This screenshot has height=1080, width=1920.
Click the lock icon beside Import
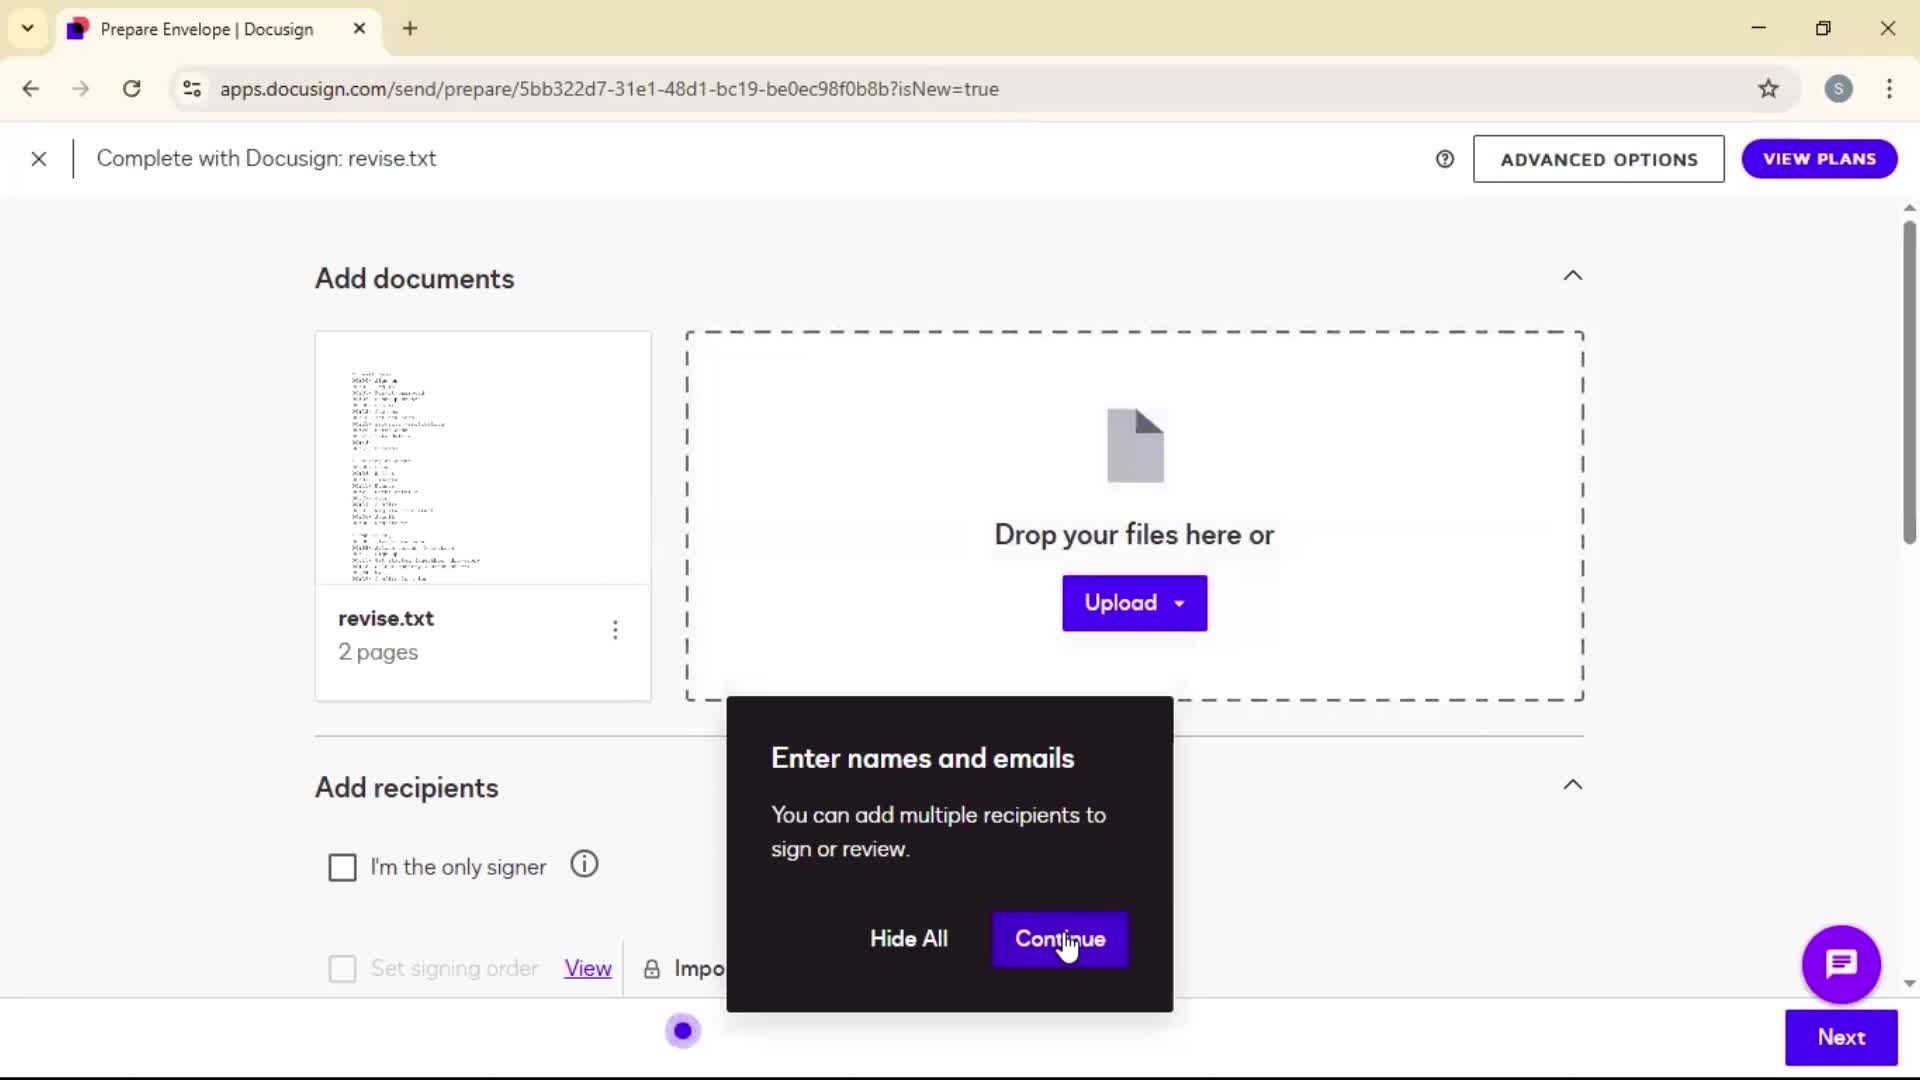coord(651,969)
